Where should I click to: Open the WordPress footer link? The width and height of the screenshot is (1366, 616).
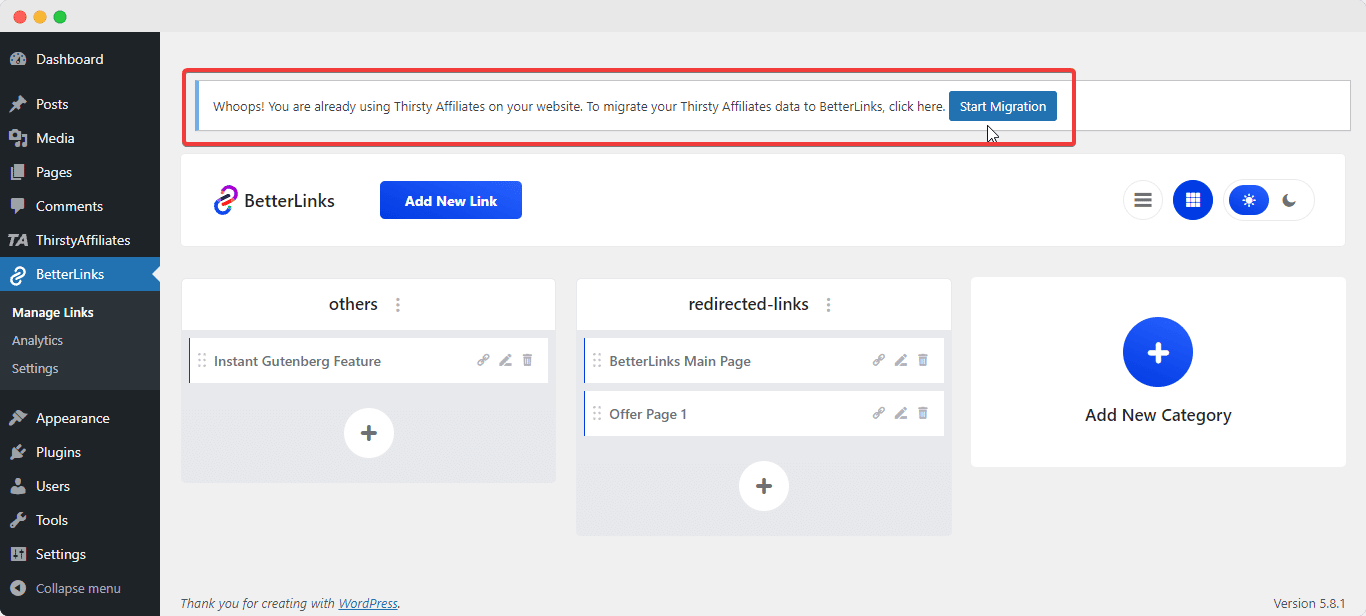click(368, 603)
